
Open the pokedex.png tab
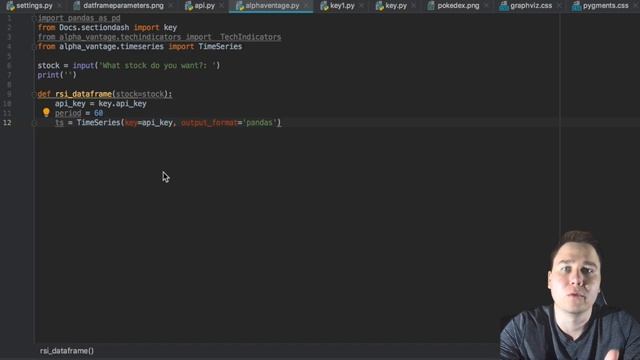(x=458, y=6)
